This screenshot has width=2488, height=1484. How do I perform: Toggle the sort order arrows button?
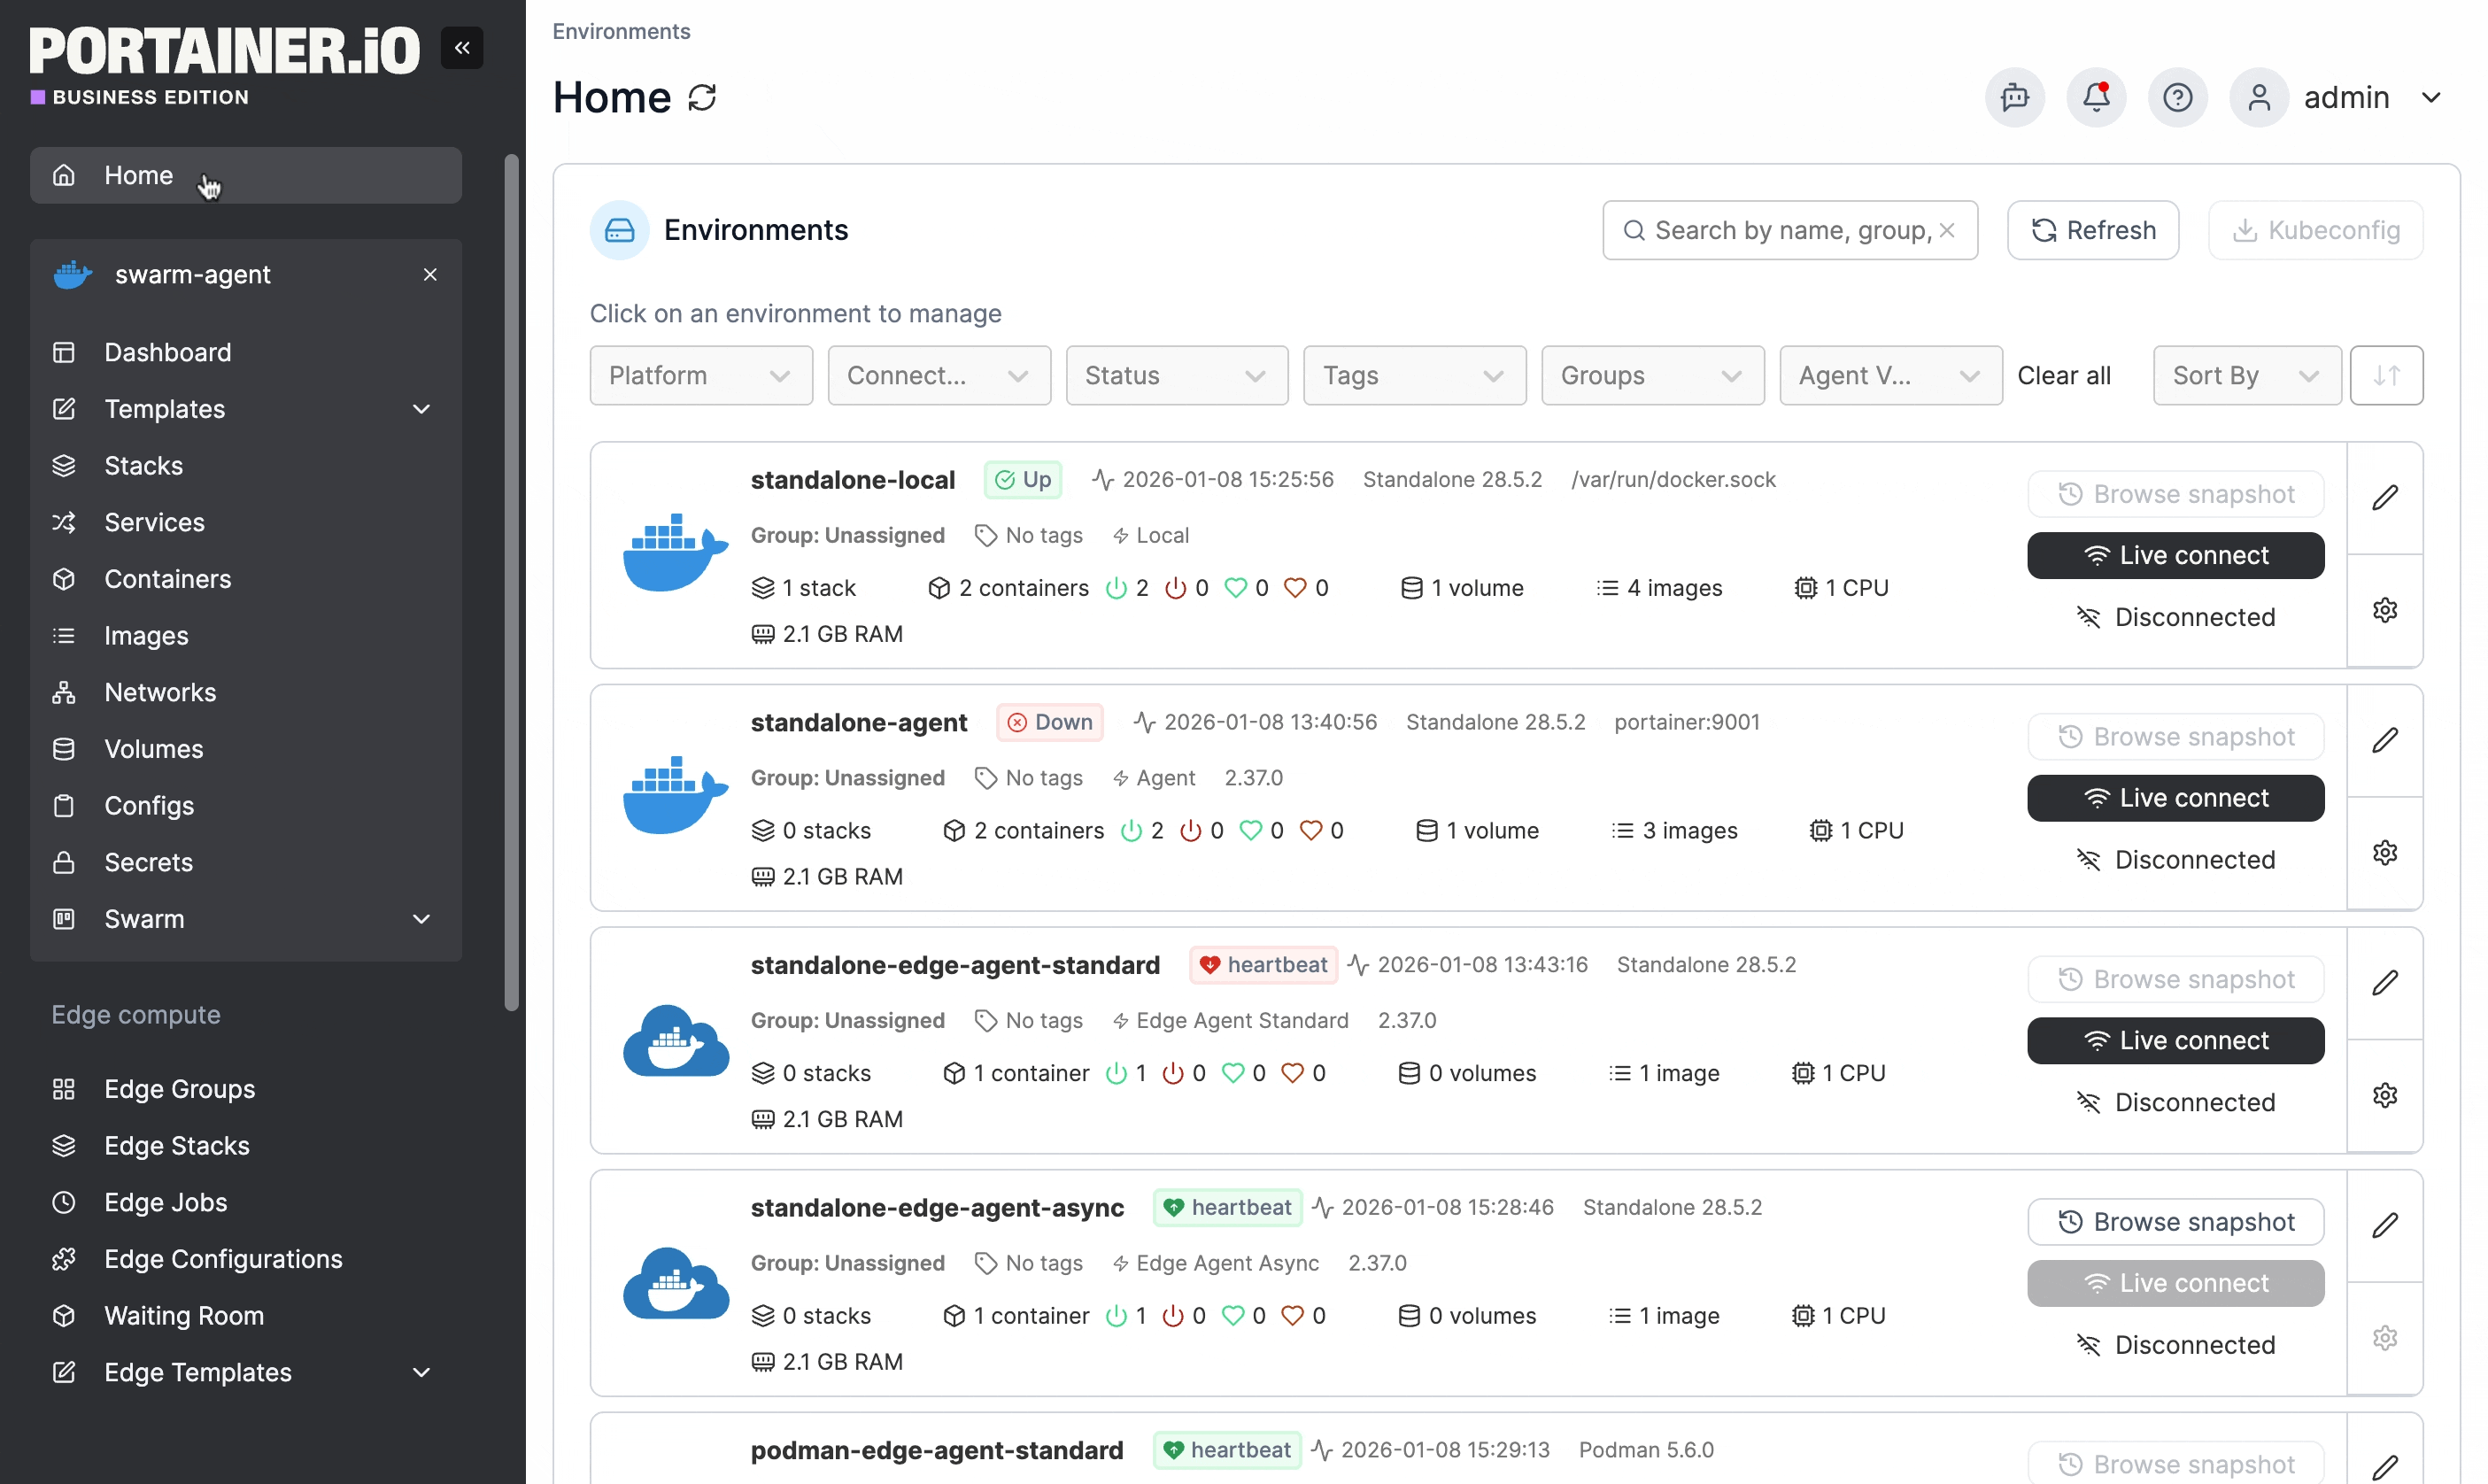pos(2385,375)
